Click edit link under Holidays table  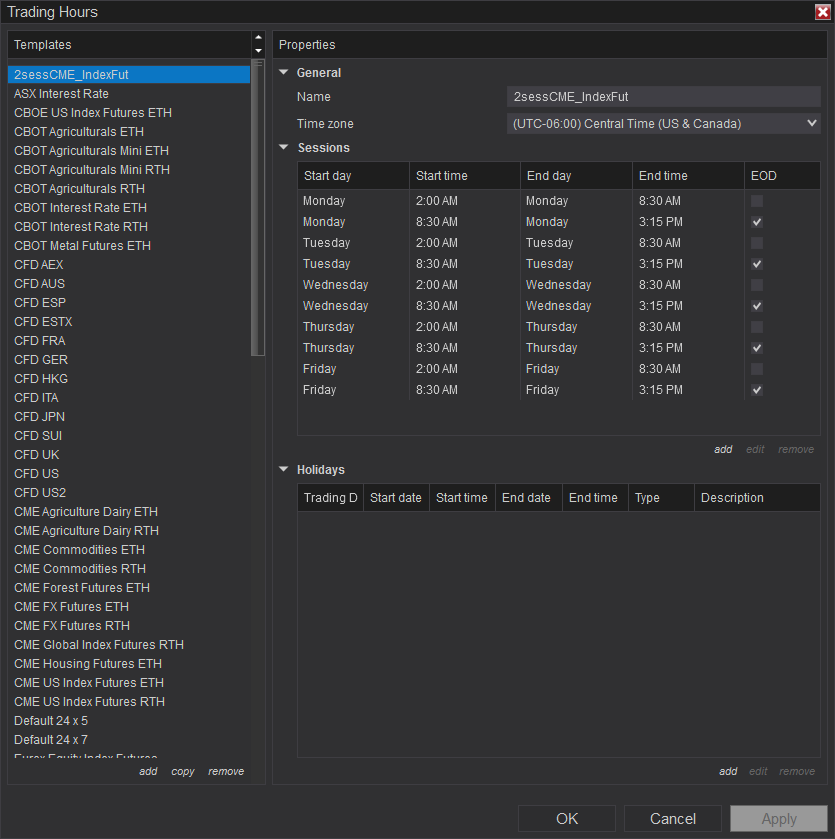tap(758, 771)
